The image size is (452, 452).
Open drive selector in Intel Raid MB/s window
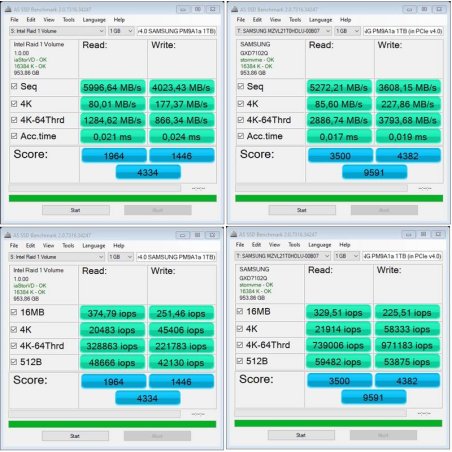[57, 31]
